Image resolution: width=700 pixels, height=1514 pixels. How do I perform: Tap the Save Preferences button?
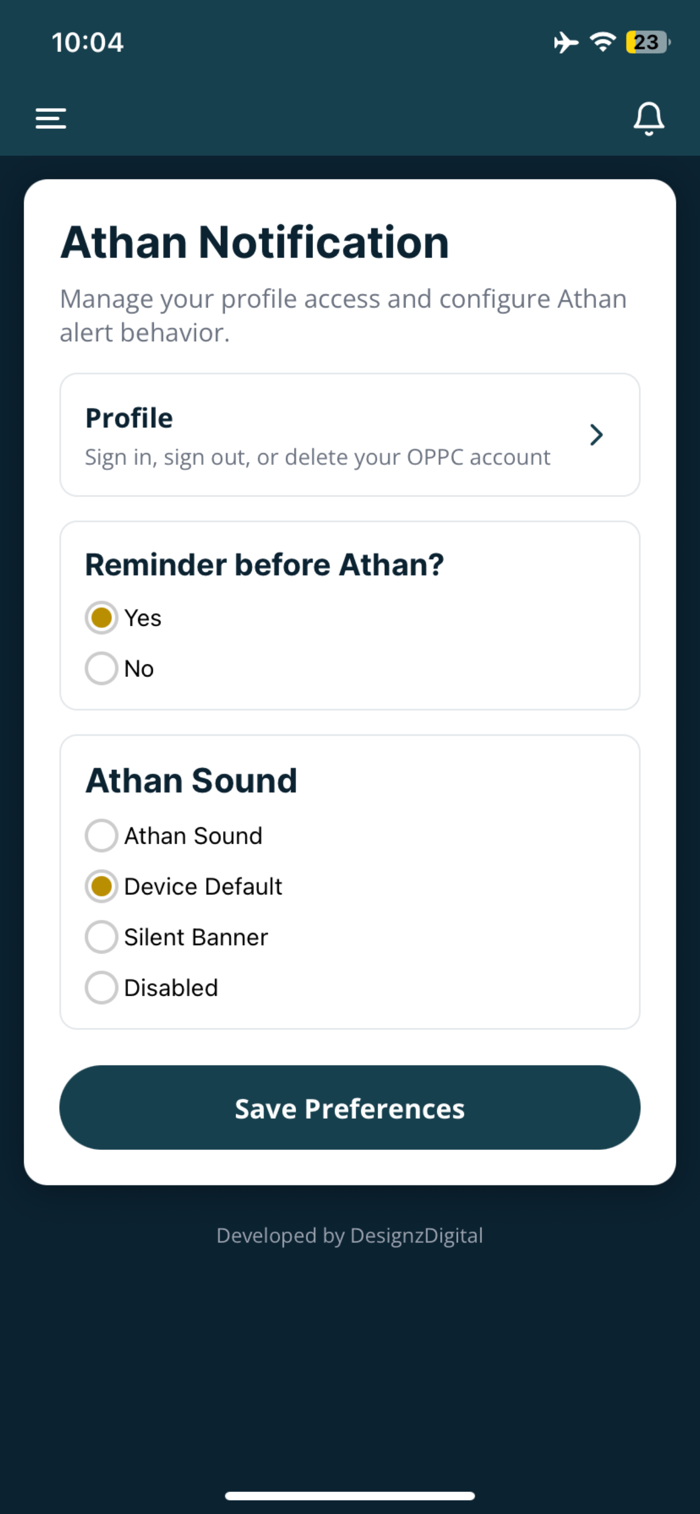click(350, 1108)
